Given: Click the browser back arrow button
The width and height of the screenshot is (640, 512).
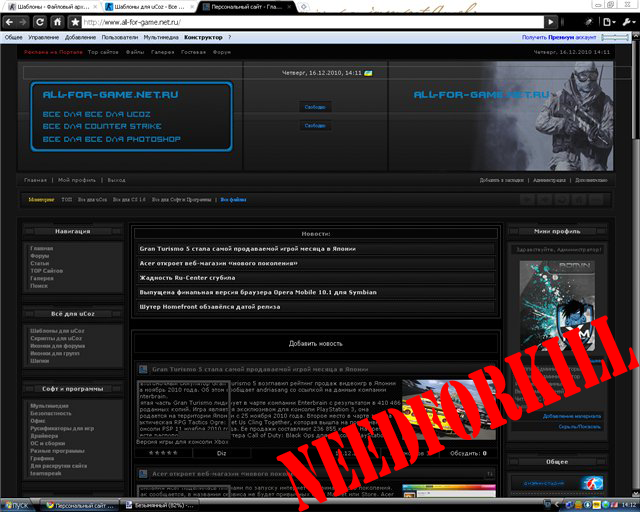Looking at the screenshot, I should [x=9, y=21].
